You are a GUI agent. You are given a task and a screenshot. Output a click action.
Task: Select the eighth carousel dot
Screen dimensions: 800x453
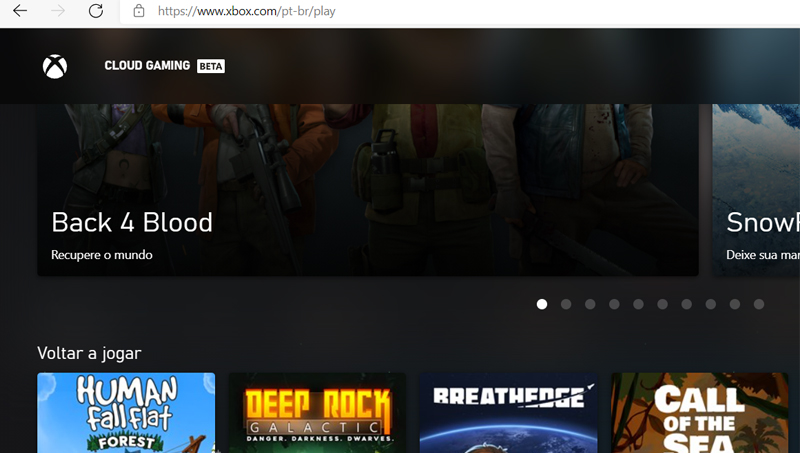711,304
